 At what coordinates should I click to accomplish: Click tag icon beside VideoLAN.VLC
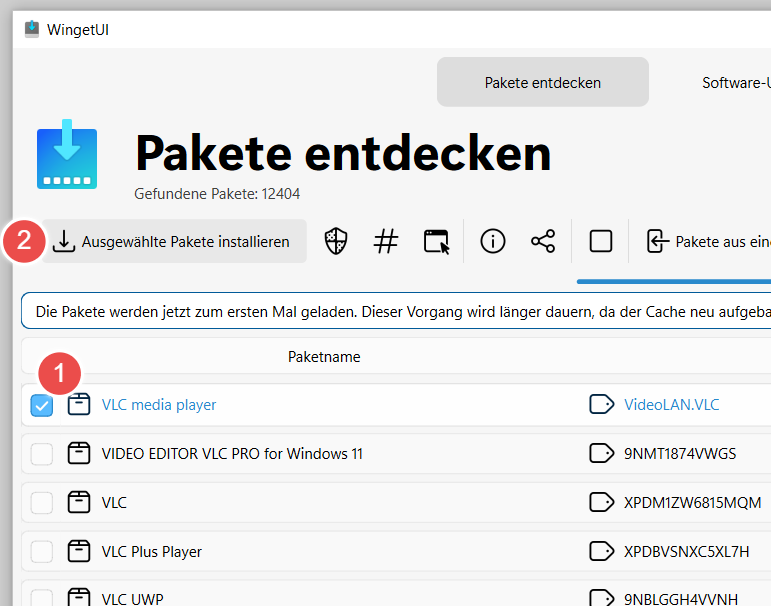point(601,404)
